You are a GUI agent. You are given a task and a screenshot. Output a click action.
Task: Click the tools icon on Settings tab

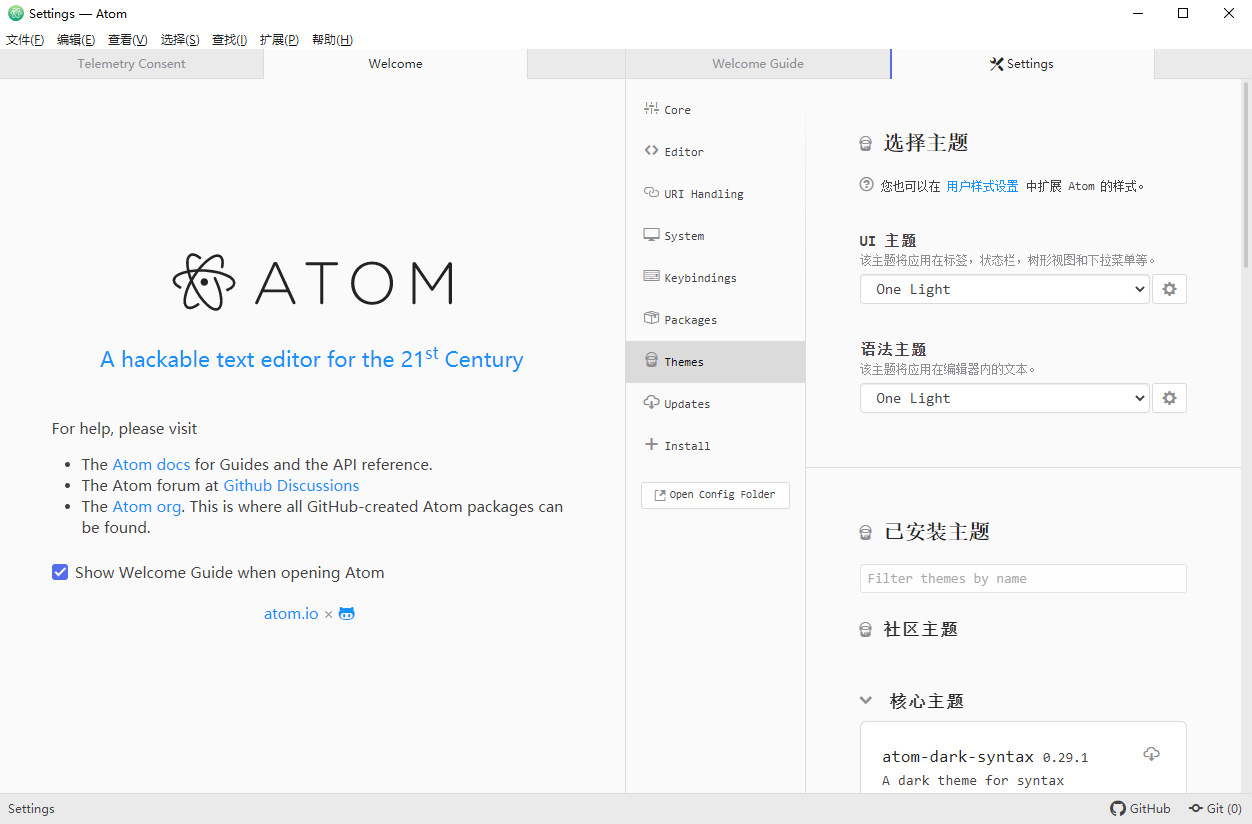[996, 64]
